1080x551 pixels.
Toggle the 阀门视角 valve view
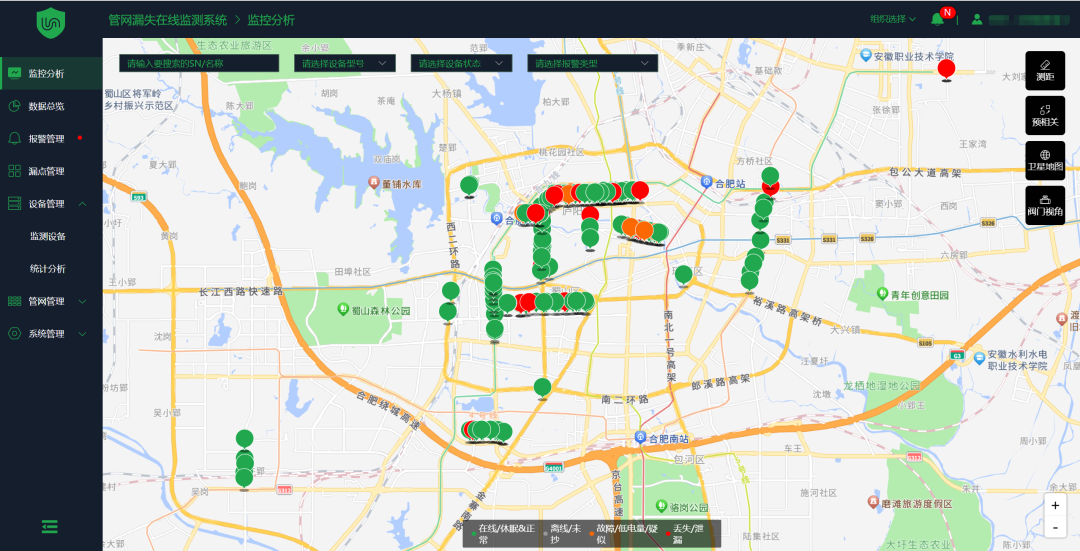coord(1045,205)
